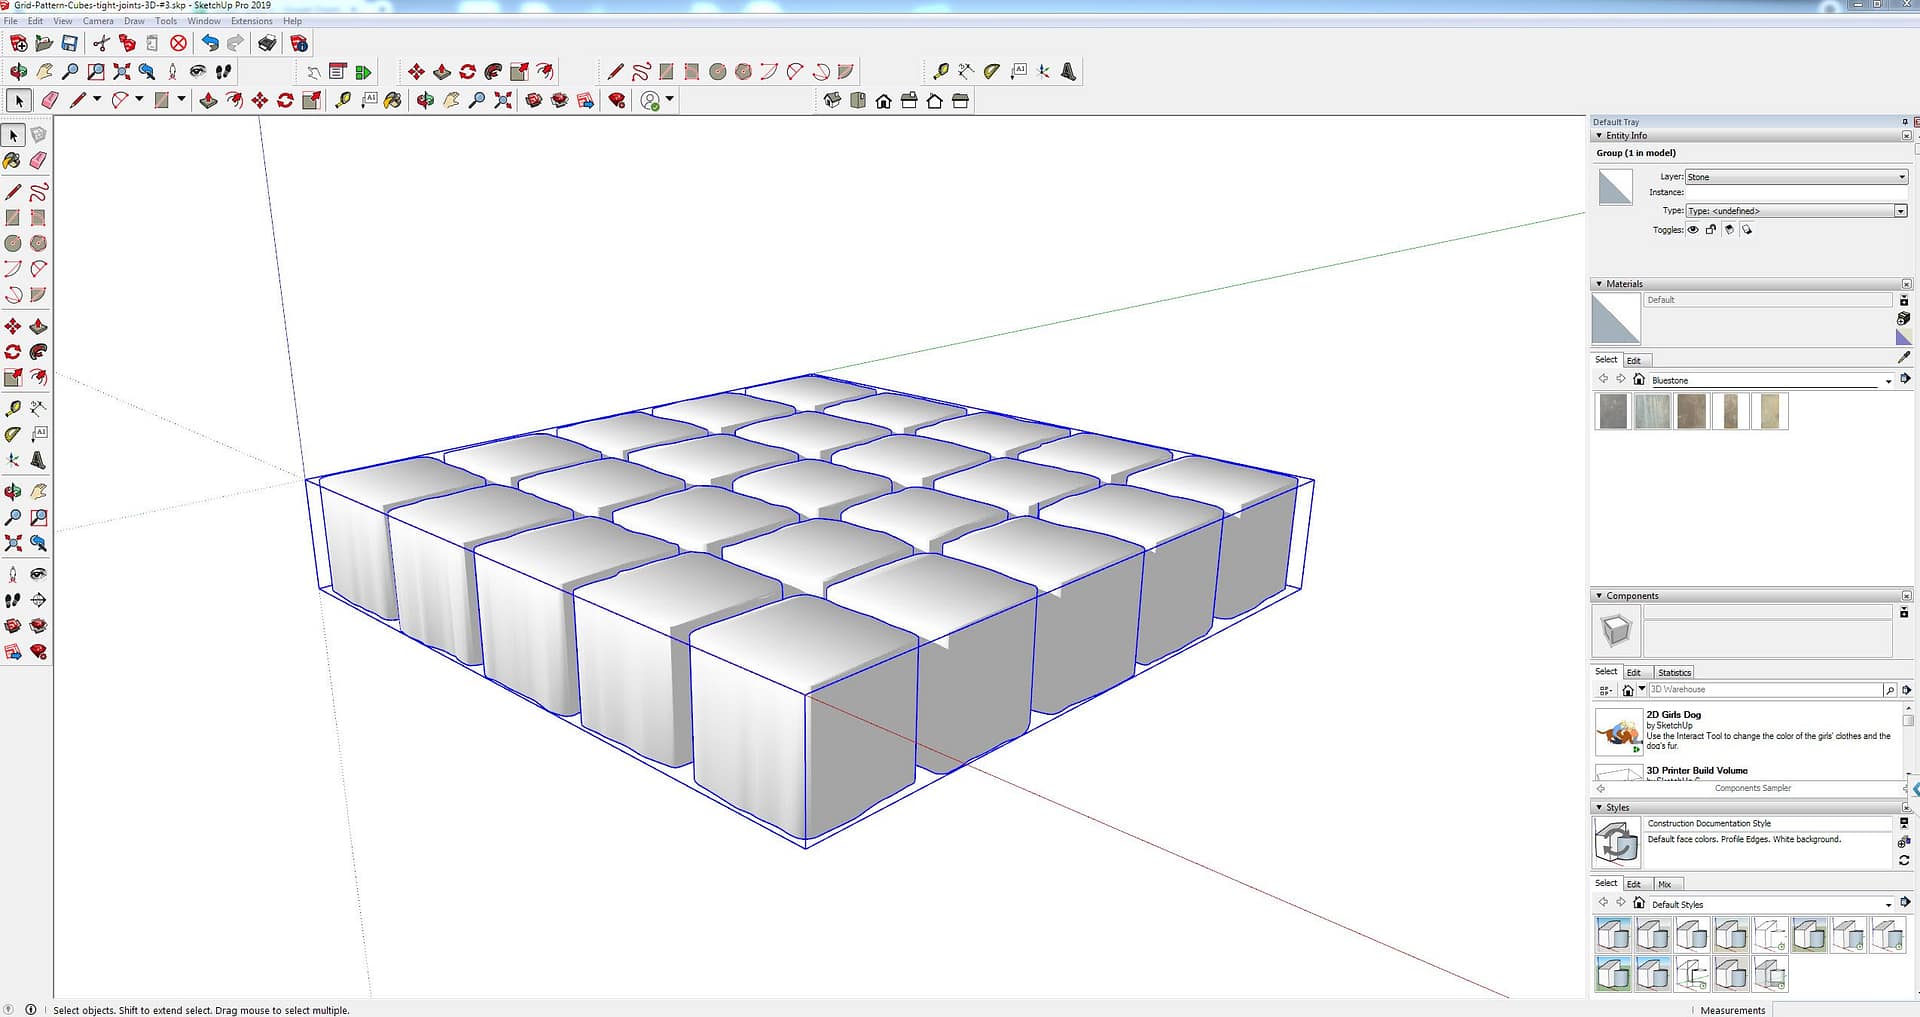The image size is (1920, 1017).
Task: Click the Print icon in the top toolbar
Action: [267, 43]
